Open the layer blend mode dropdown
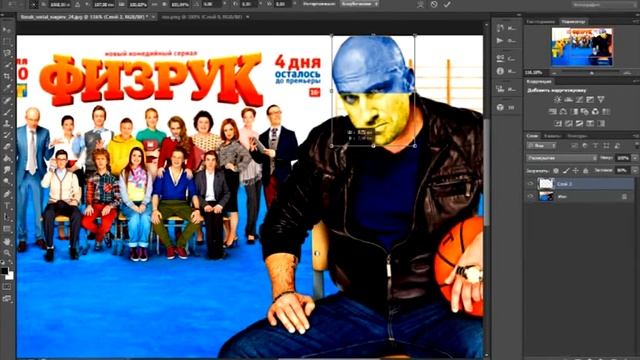The height and width of the screenshot is (360, 640). click(562, 158)
